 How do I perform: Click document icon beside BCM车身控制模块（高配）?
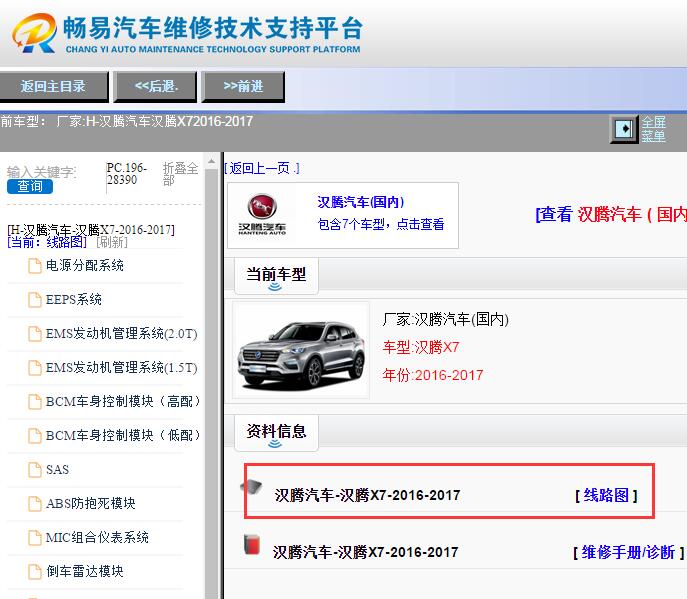click(35, 402)
